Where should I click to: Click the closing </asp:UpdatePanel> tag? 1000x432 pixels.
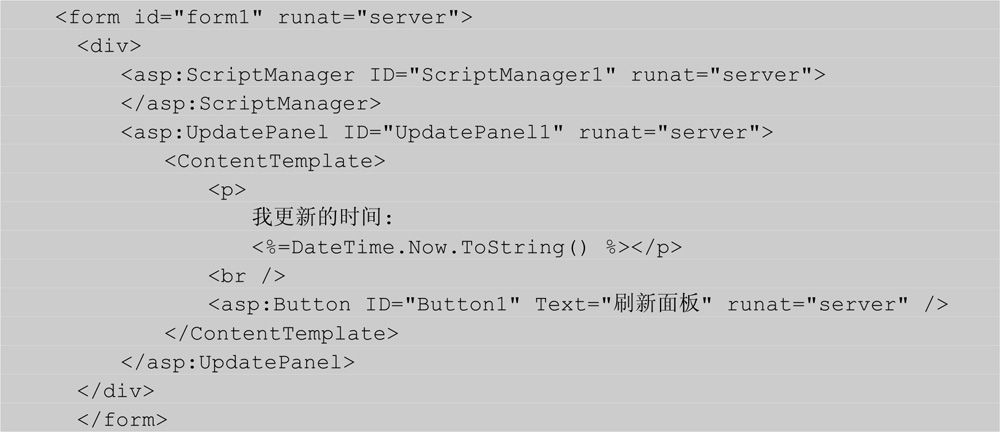238,362
